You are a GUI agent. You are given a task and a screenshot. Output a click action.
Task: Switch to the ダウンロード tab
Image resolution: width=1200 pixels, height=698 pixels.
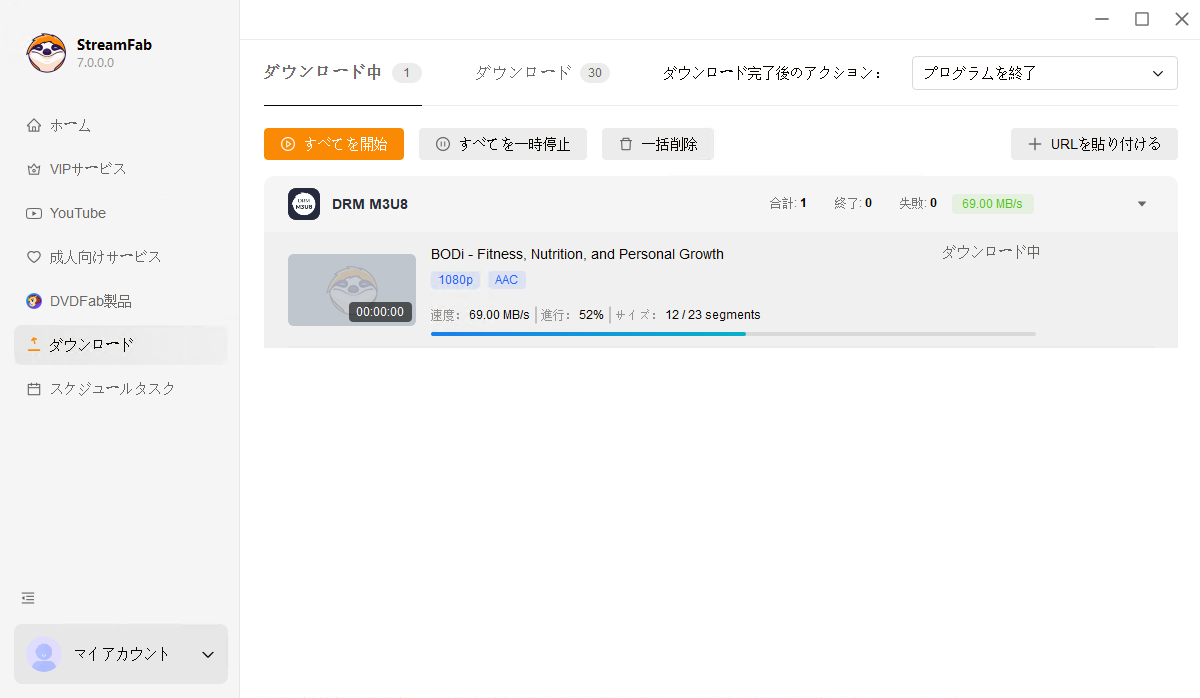(x=524, y=71)
